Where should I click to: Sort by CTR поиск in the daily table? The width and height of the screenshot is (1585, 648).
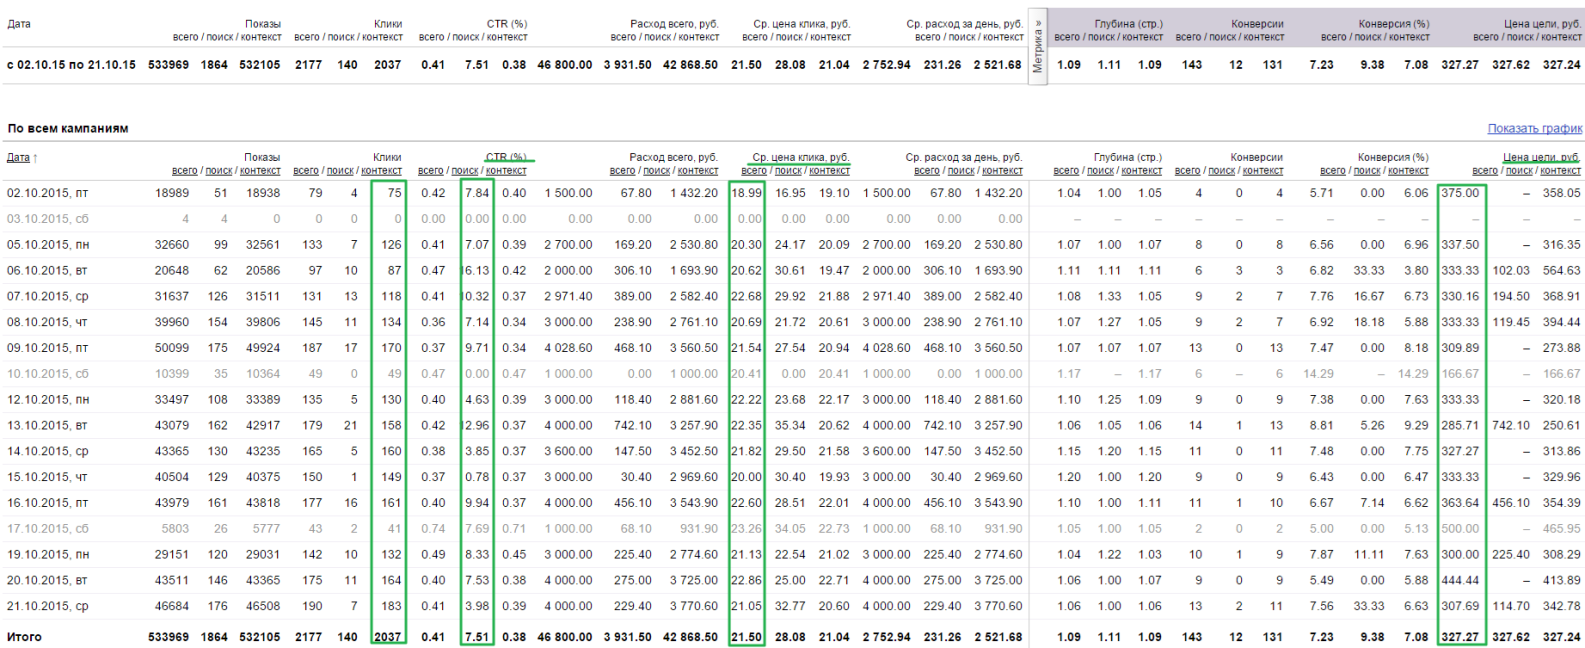pyautogui.click(x=465, y=171)
